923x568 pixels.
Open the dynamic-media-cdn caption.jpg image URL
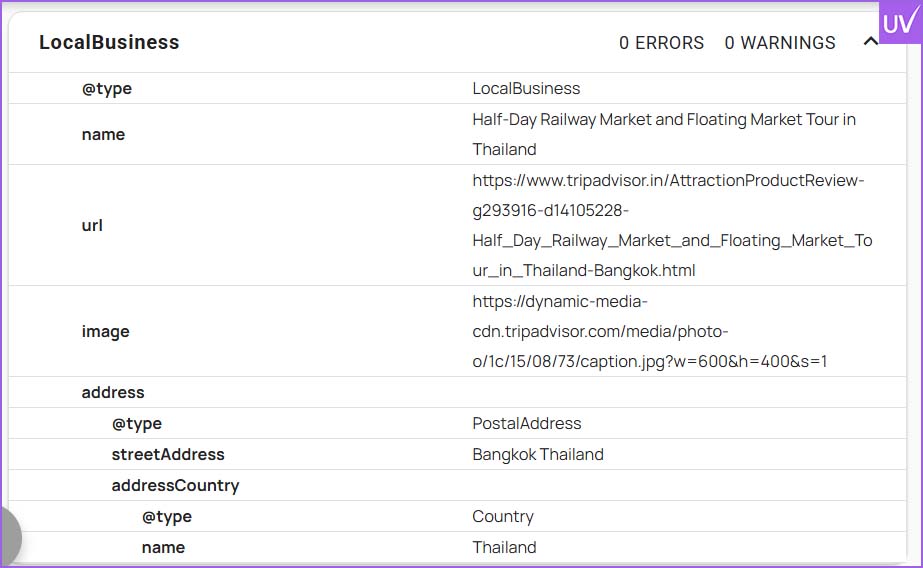(650, 331)
